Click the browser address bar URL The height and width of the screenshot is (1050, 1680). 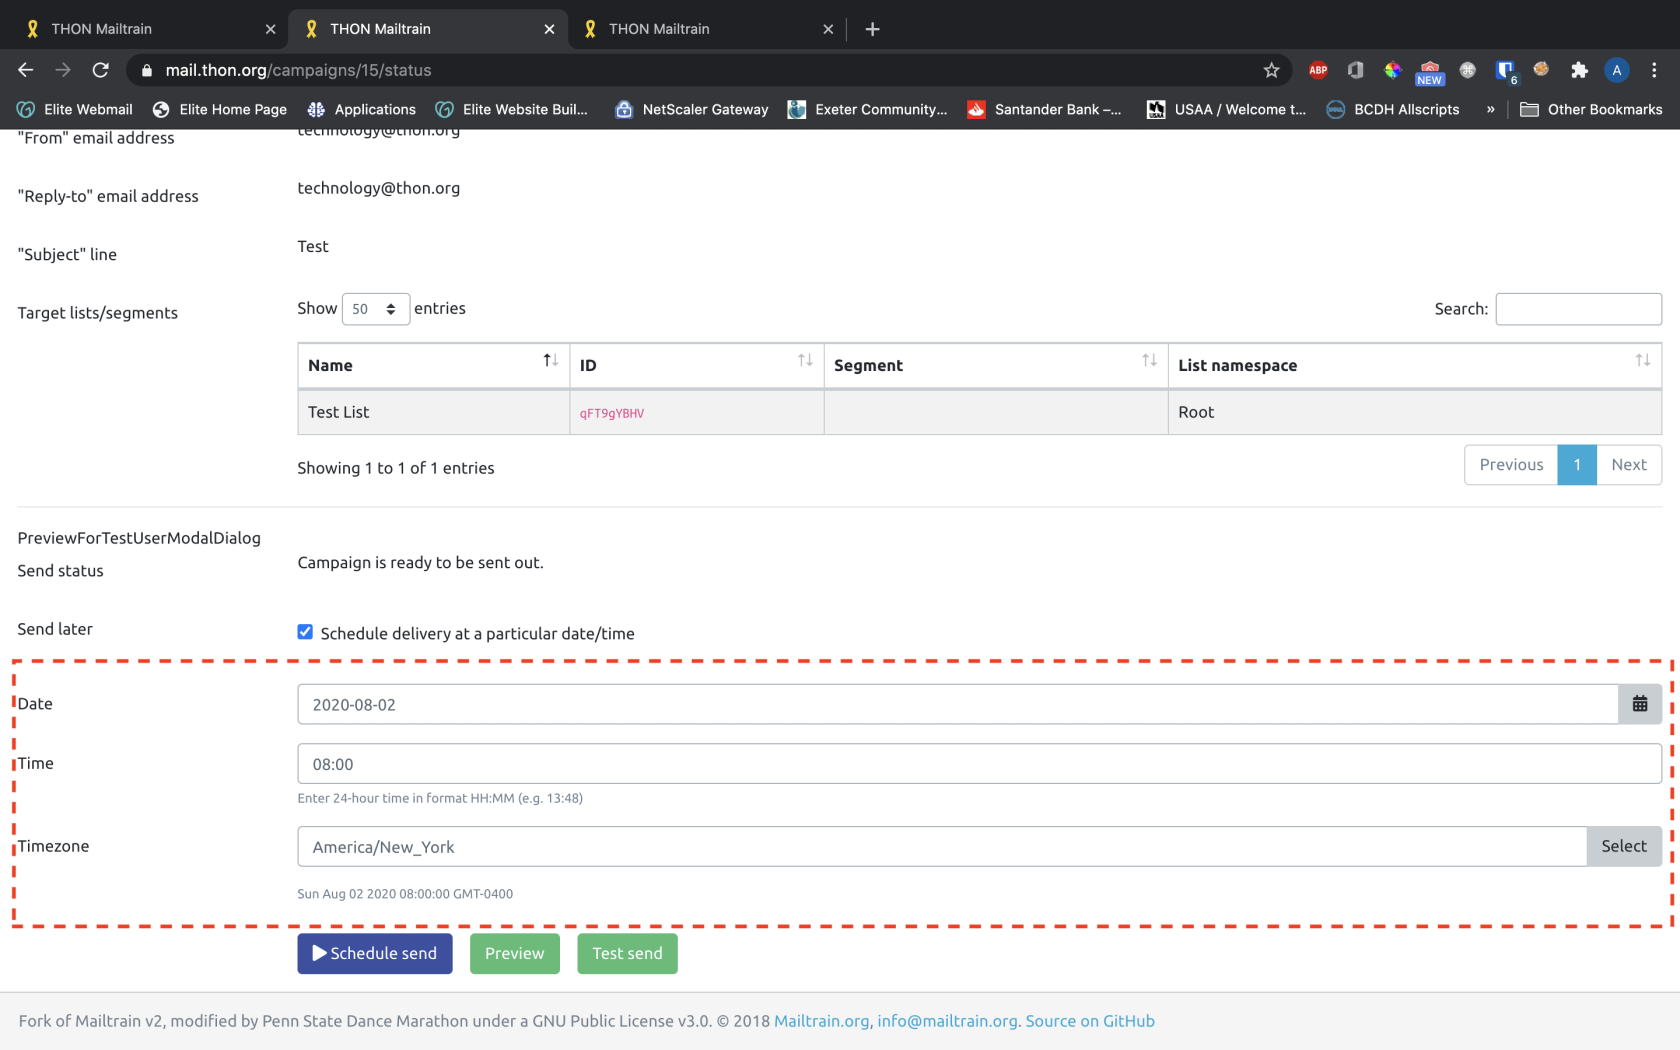(298, 70)
